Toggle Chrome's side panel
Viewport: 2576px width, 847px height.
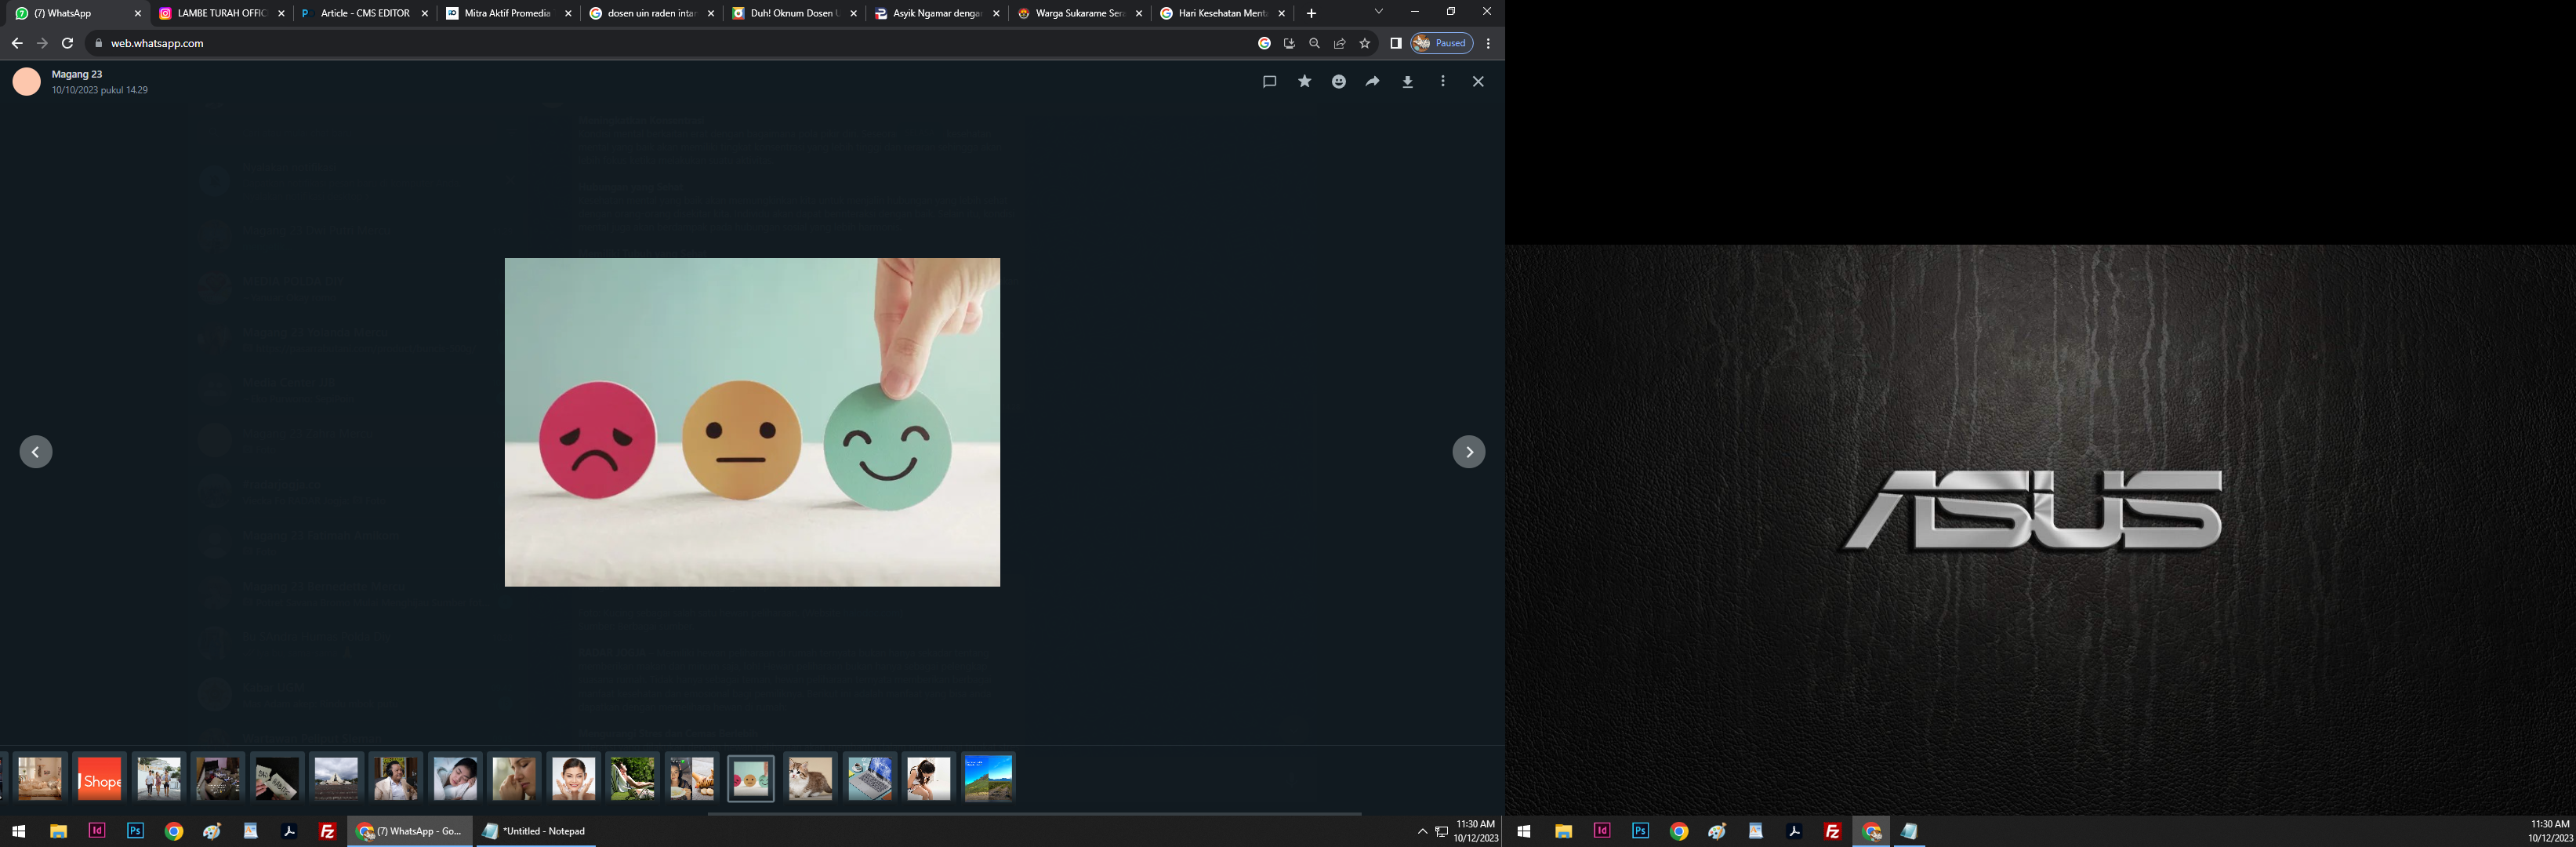(1395, 43)
